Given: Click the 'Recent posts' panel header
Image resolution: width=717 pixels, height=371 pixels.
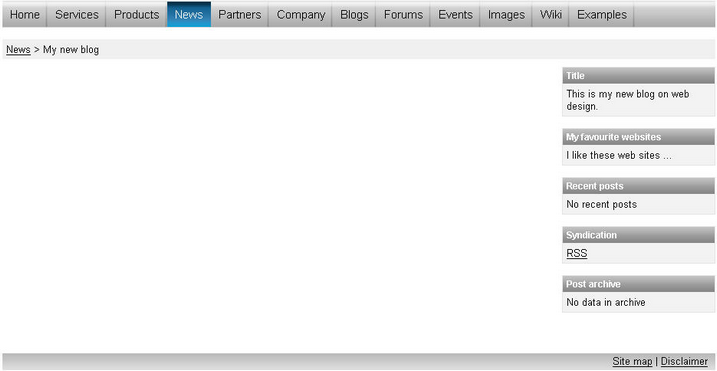Looking at the screenshot, I should 638,186.
